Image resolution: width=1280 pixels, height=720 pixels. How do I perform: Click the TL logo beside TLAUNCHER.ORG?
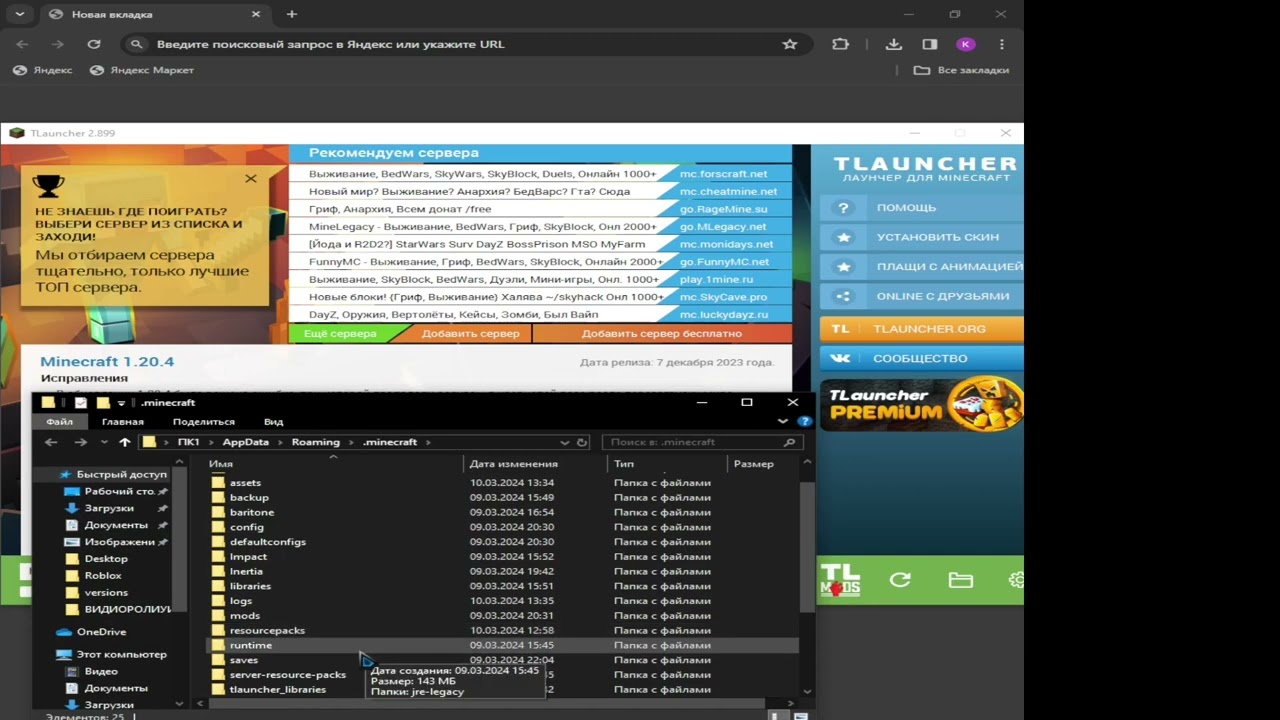click(840, 329)
